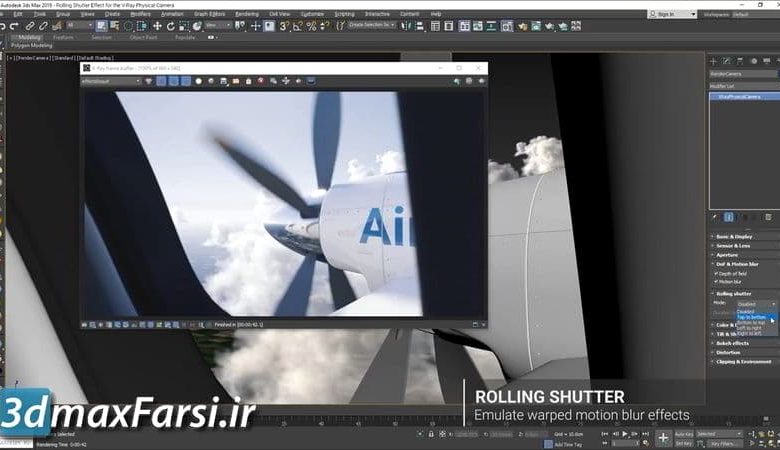Select VRayPhysicalCamera in modifier stack
The height and width of the screenshot is (450, 780).
[744, 97]
